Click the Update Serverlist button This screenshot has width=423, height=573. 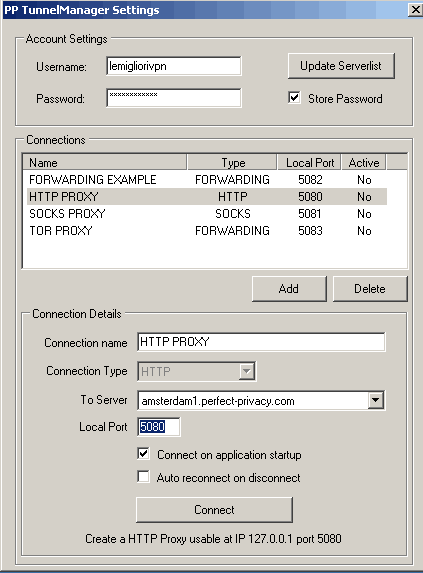pos(341,66)
